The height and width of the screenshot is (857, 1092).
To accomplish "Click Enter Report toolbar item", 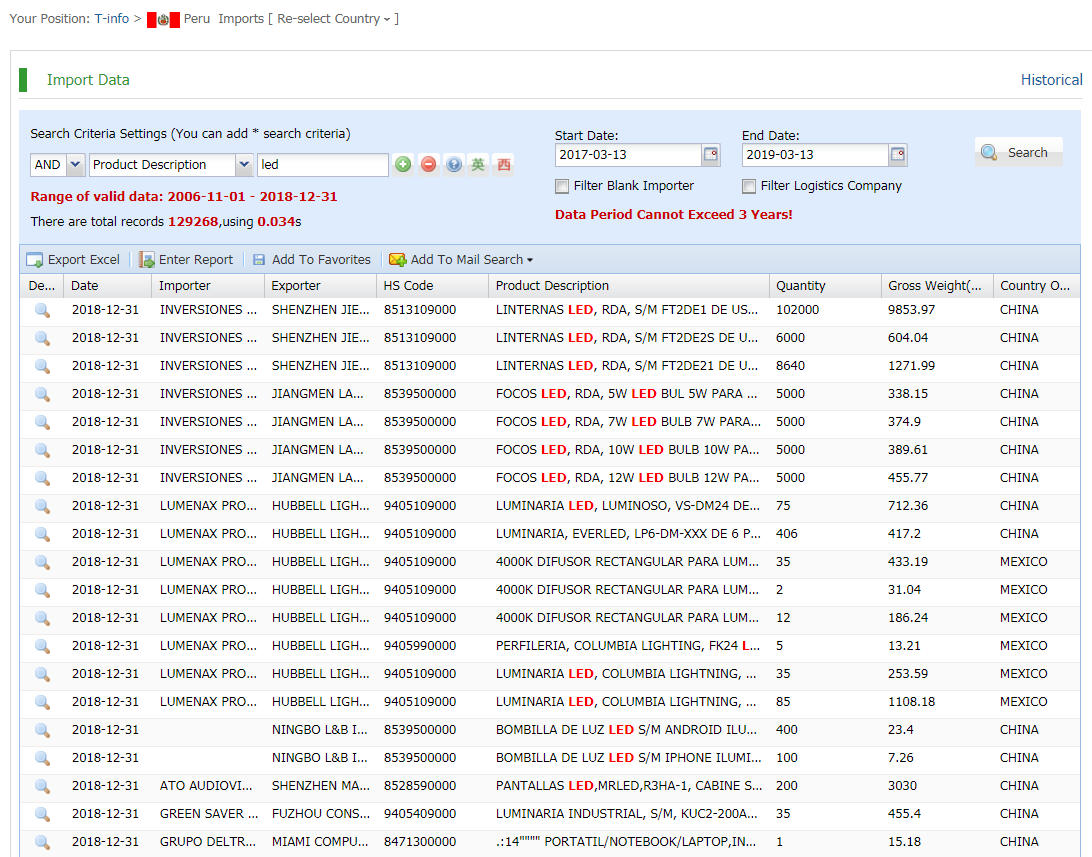I will pos(186,260).
